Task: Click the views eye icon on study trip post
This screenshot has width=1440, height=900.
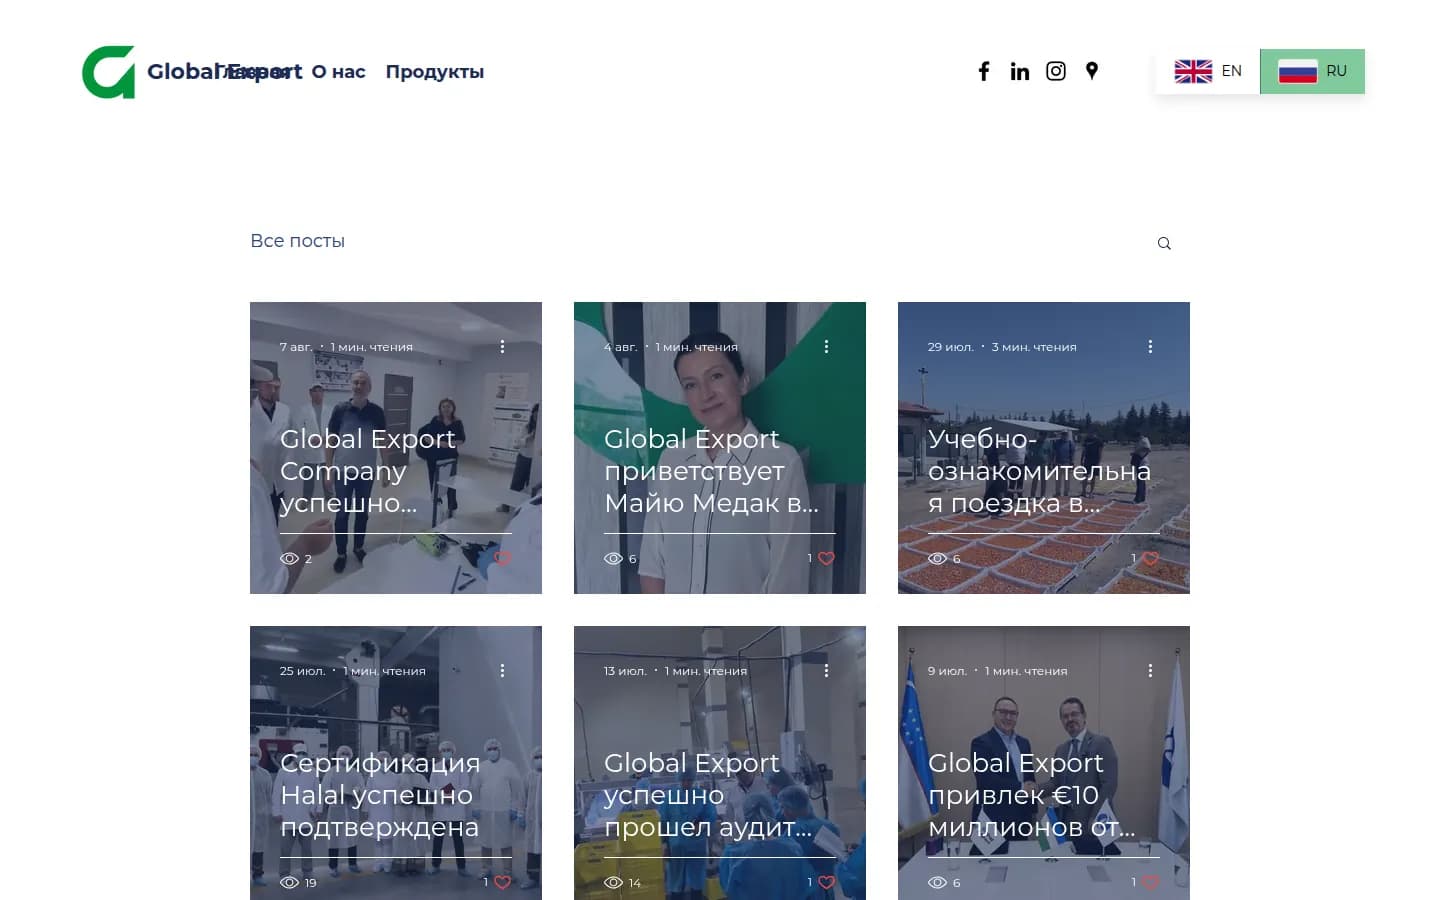Action: 938,558
